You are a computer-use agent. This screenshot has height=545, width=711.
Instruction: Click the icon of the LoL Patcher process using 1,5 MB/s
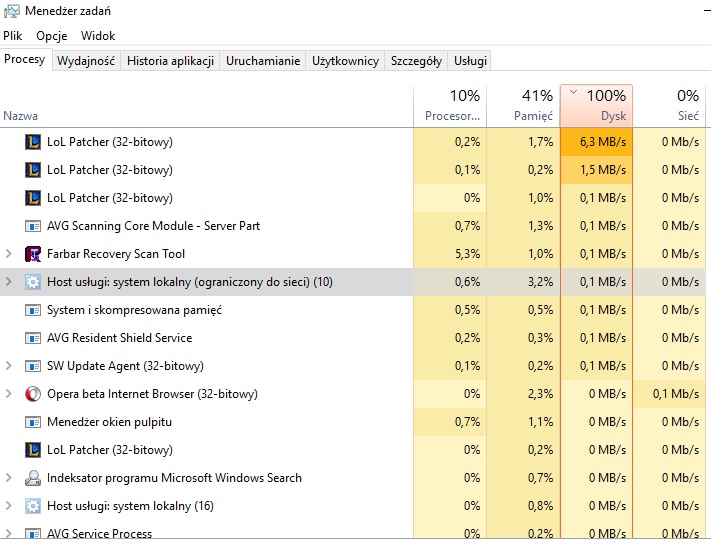[x=33, y=170]
